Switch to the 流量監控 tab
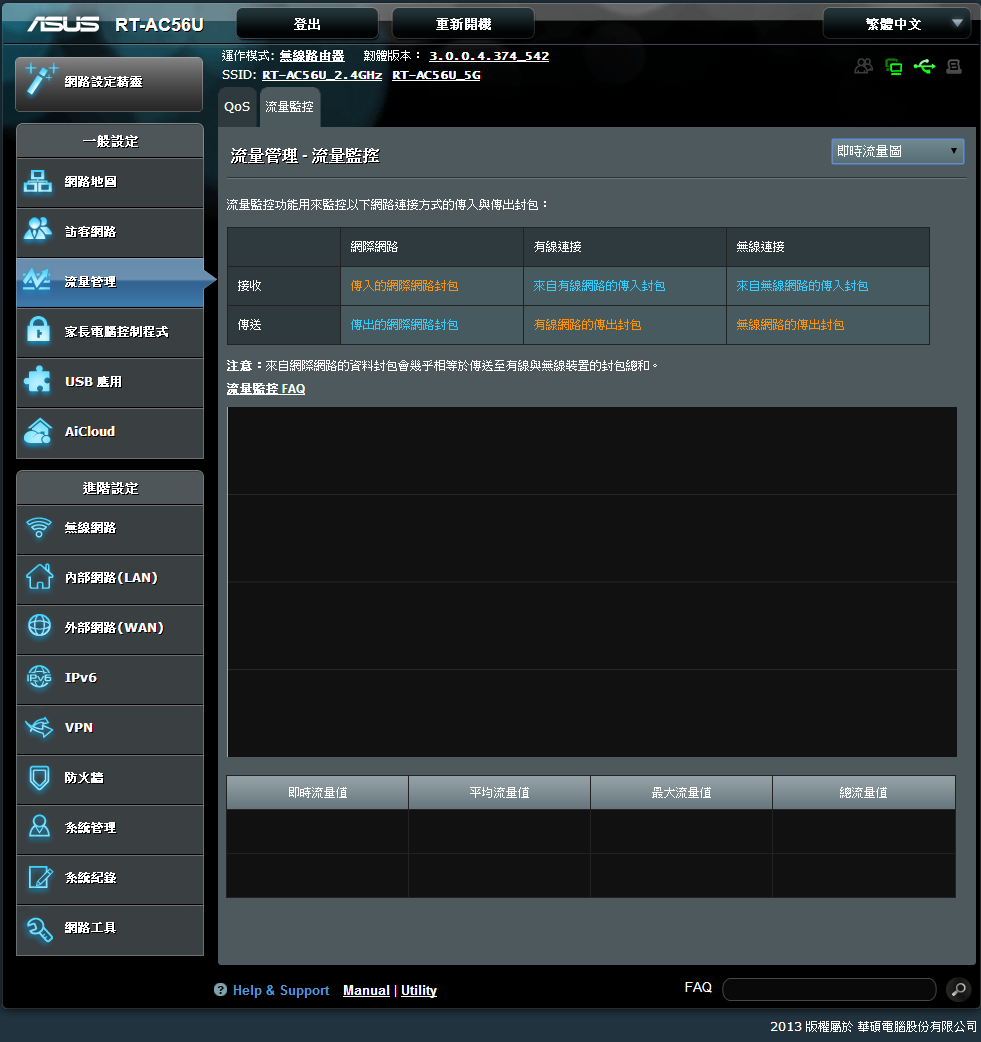Screen dimensions: 981x1042 (x=289, y=106)
